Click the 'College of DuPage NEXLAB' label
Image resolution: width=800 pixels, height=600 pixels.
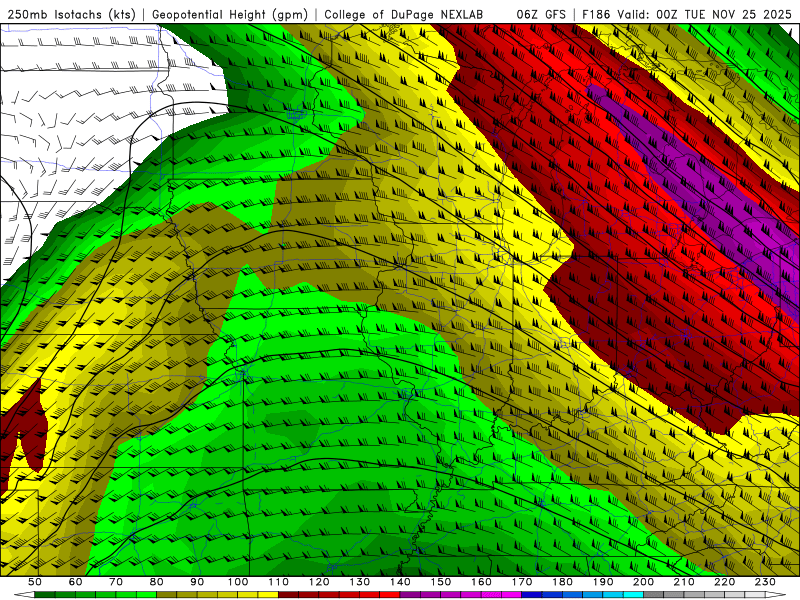(404, 14)
